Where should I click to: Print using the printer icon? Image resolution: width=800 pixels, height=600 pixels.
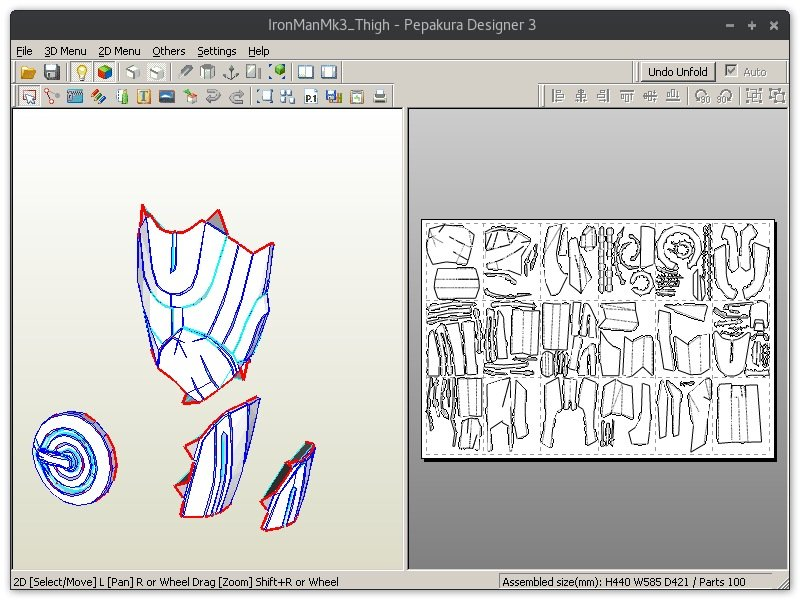click(380, 96)
